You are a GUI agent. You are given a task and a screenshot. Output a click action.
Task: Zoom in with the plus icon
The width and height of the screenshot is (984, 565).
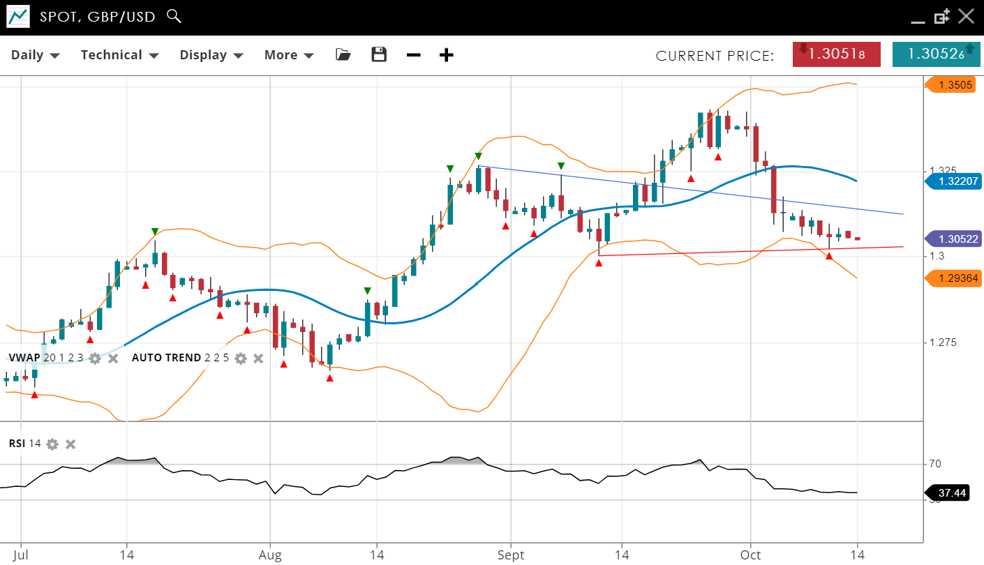446,55
